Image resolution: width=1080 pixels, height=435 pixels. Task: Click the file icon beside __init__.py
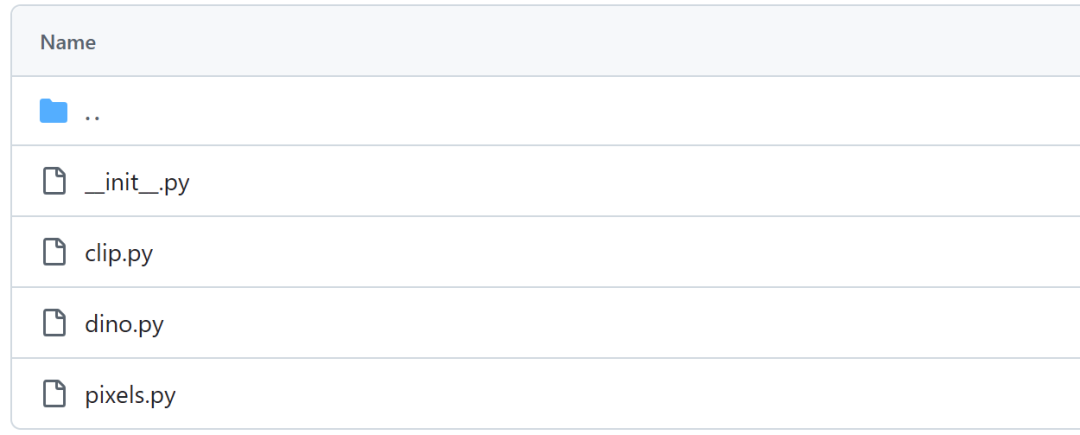54,181
